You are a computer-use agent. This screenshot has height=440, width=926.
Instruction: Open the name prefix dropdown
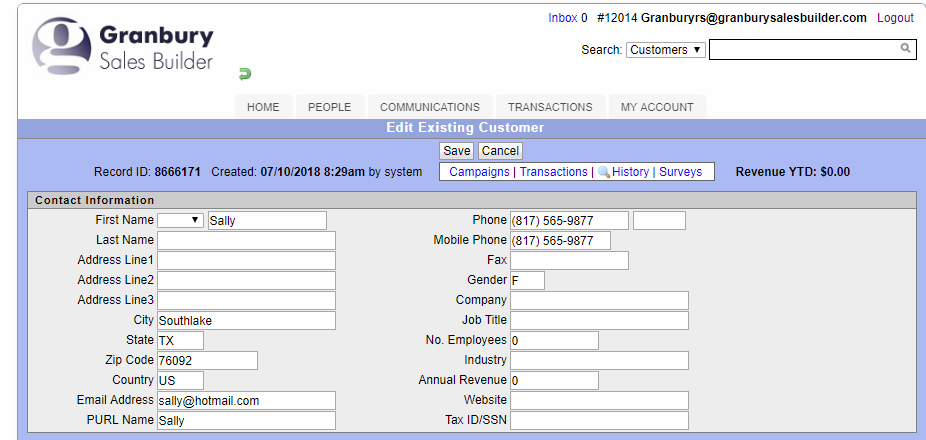click(181, 220)
